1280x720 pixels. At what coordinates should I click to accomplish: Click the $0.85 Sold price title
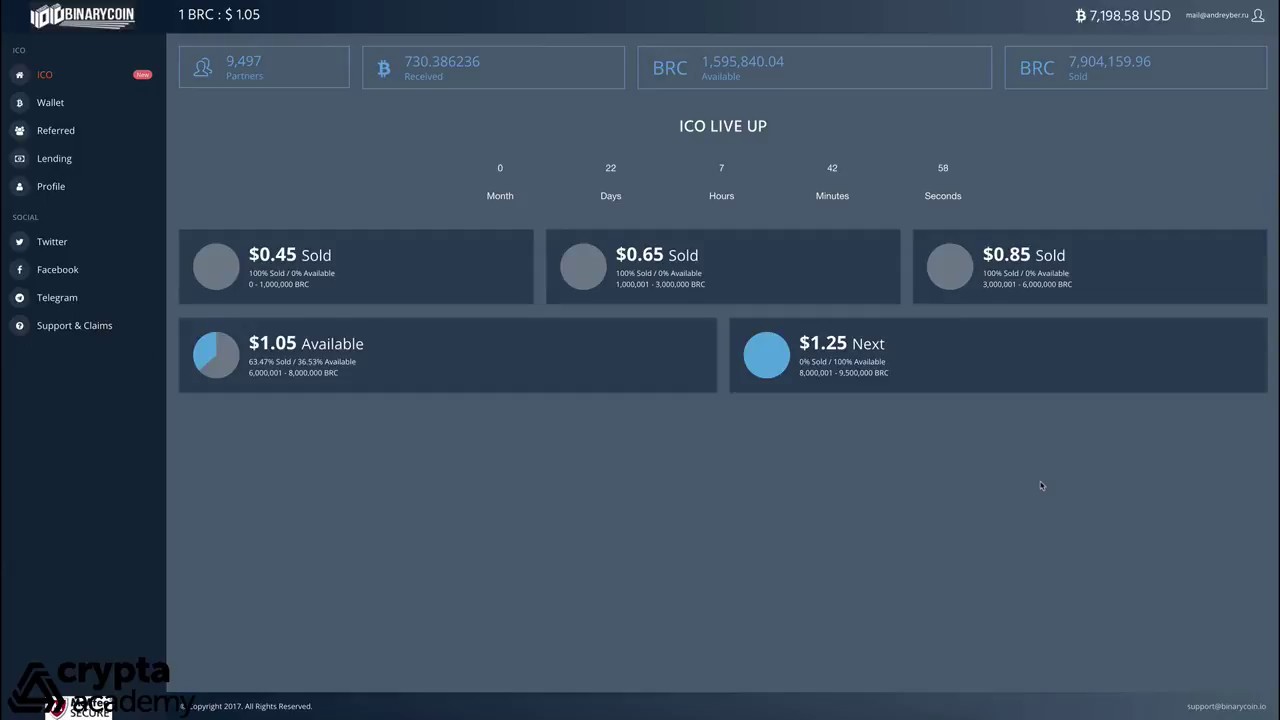(x=1024, y=255)
